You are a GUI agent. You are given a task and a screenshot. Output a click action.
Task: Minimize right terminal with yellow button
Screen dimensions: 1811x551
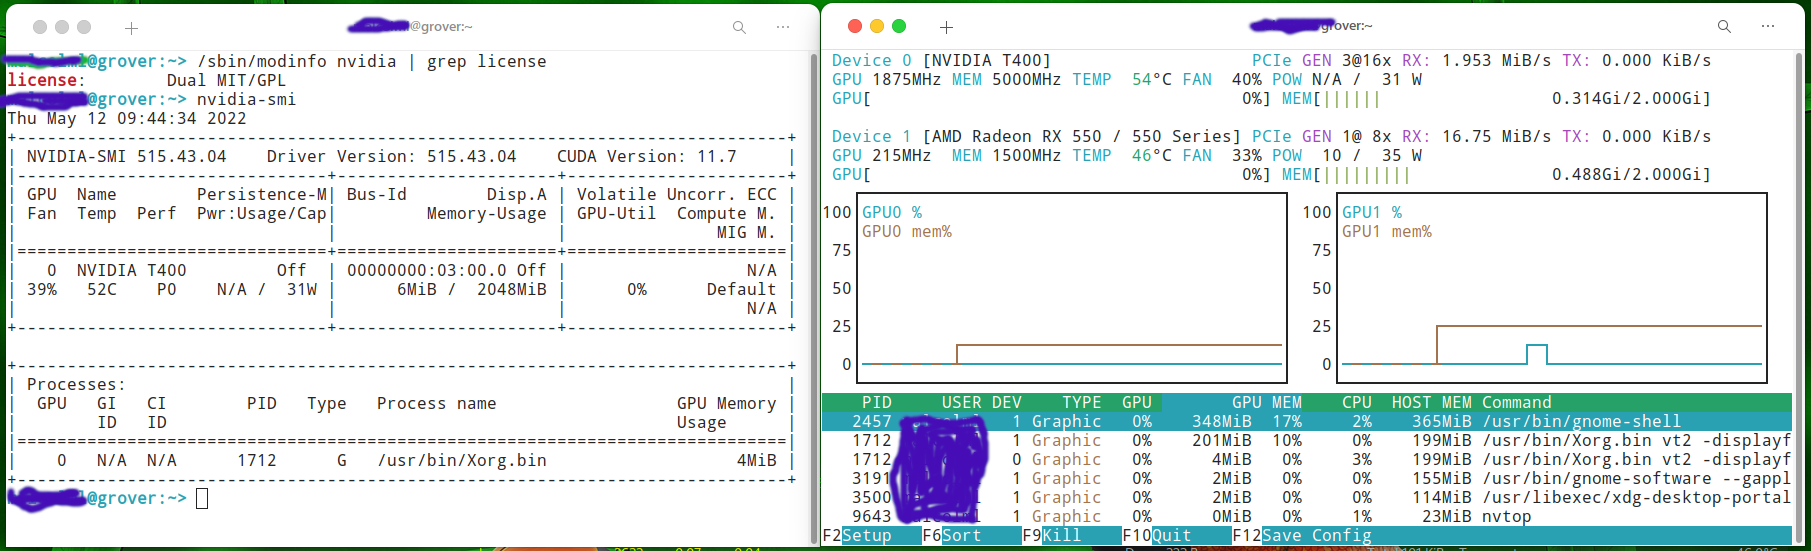(877, 26)
